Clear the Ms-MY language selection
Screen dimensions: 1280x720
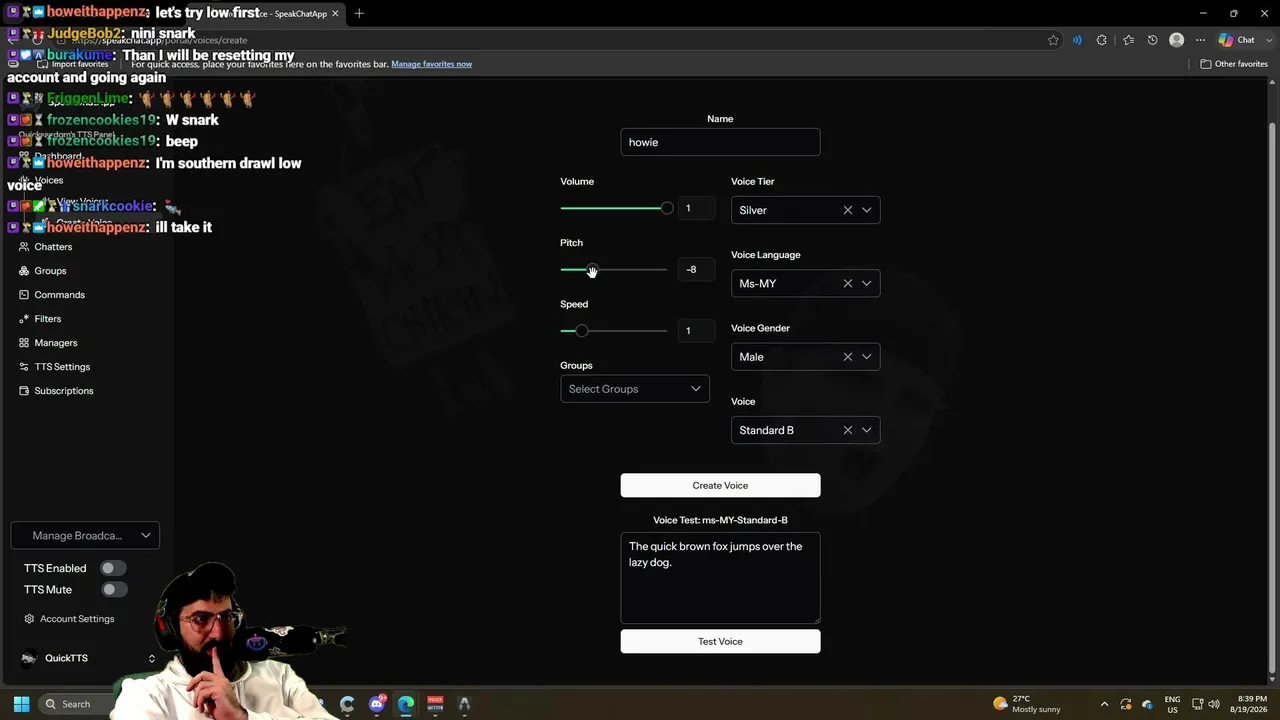848,283
